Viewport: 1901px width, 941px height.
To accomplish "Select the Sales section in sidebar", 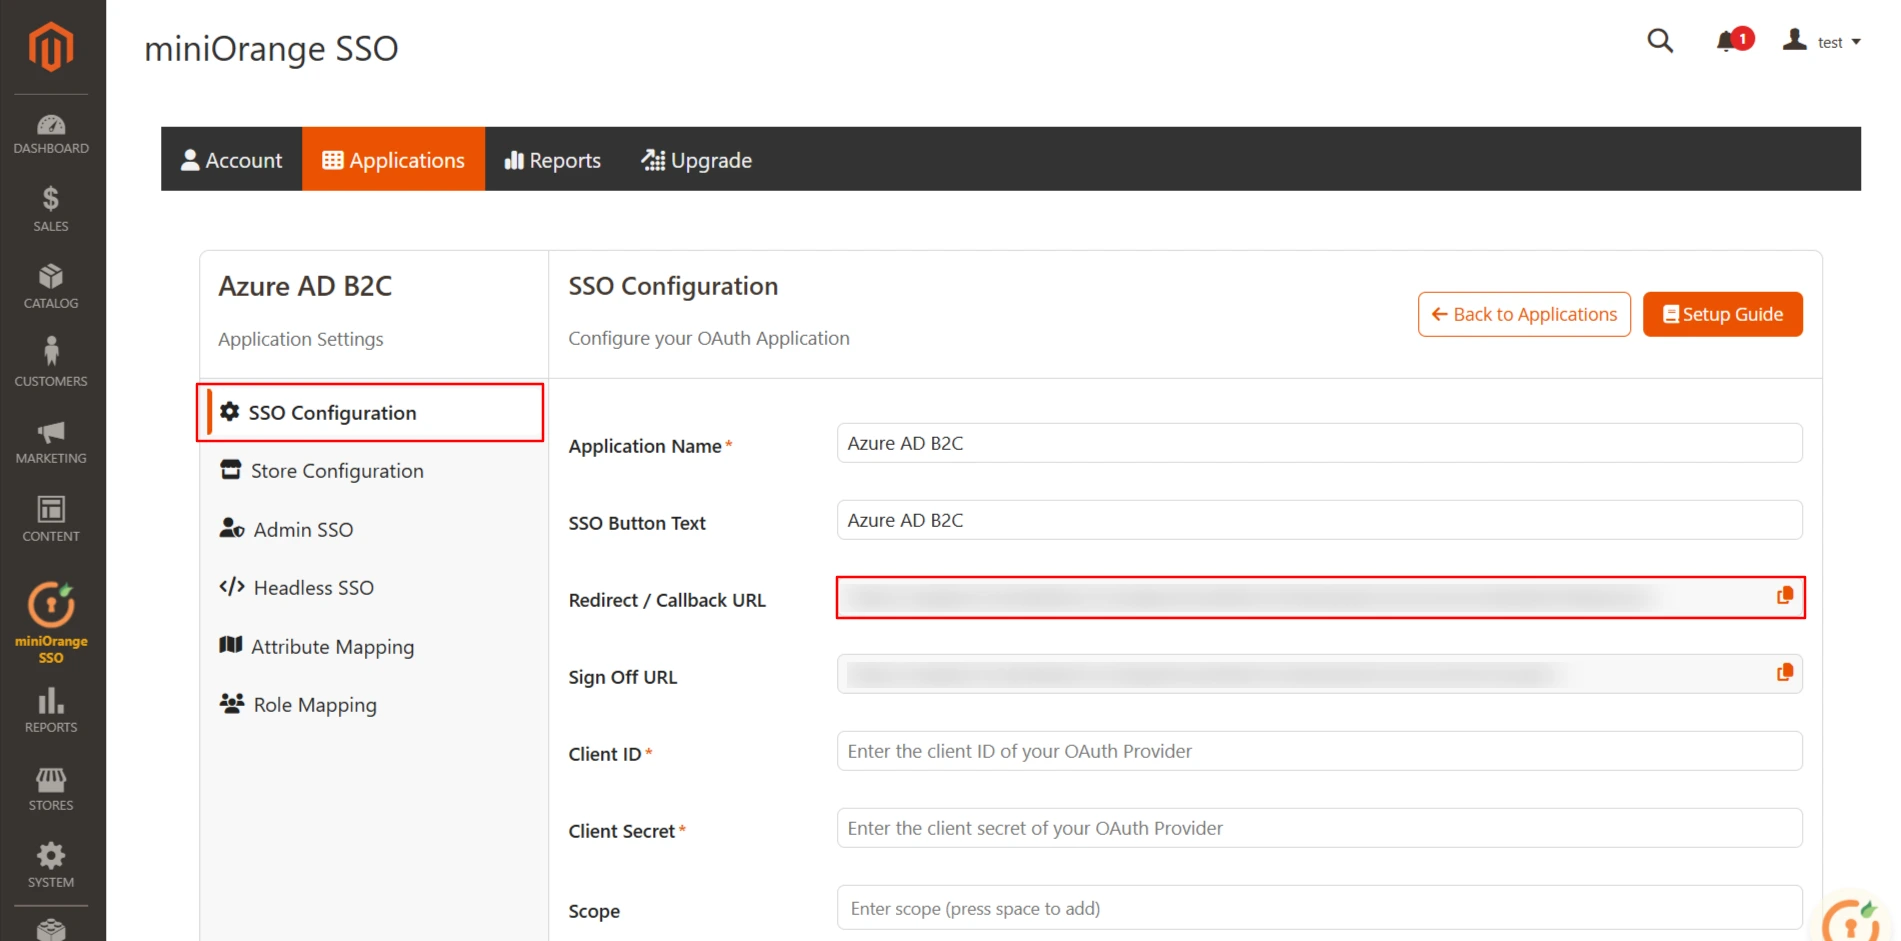I will click(x=50, y=208).
